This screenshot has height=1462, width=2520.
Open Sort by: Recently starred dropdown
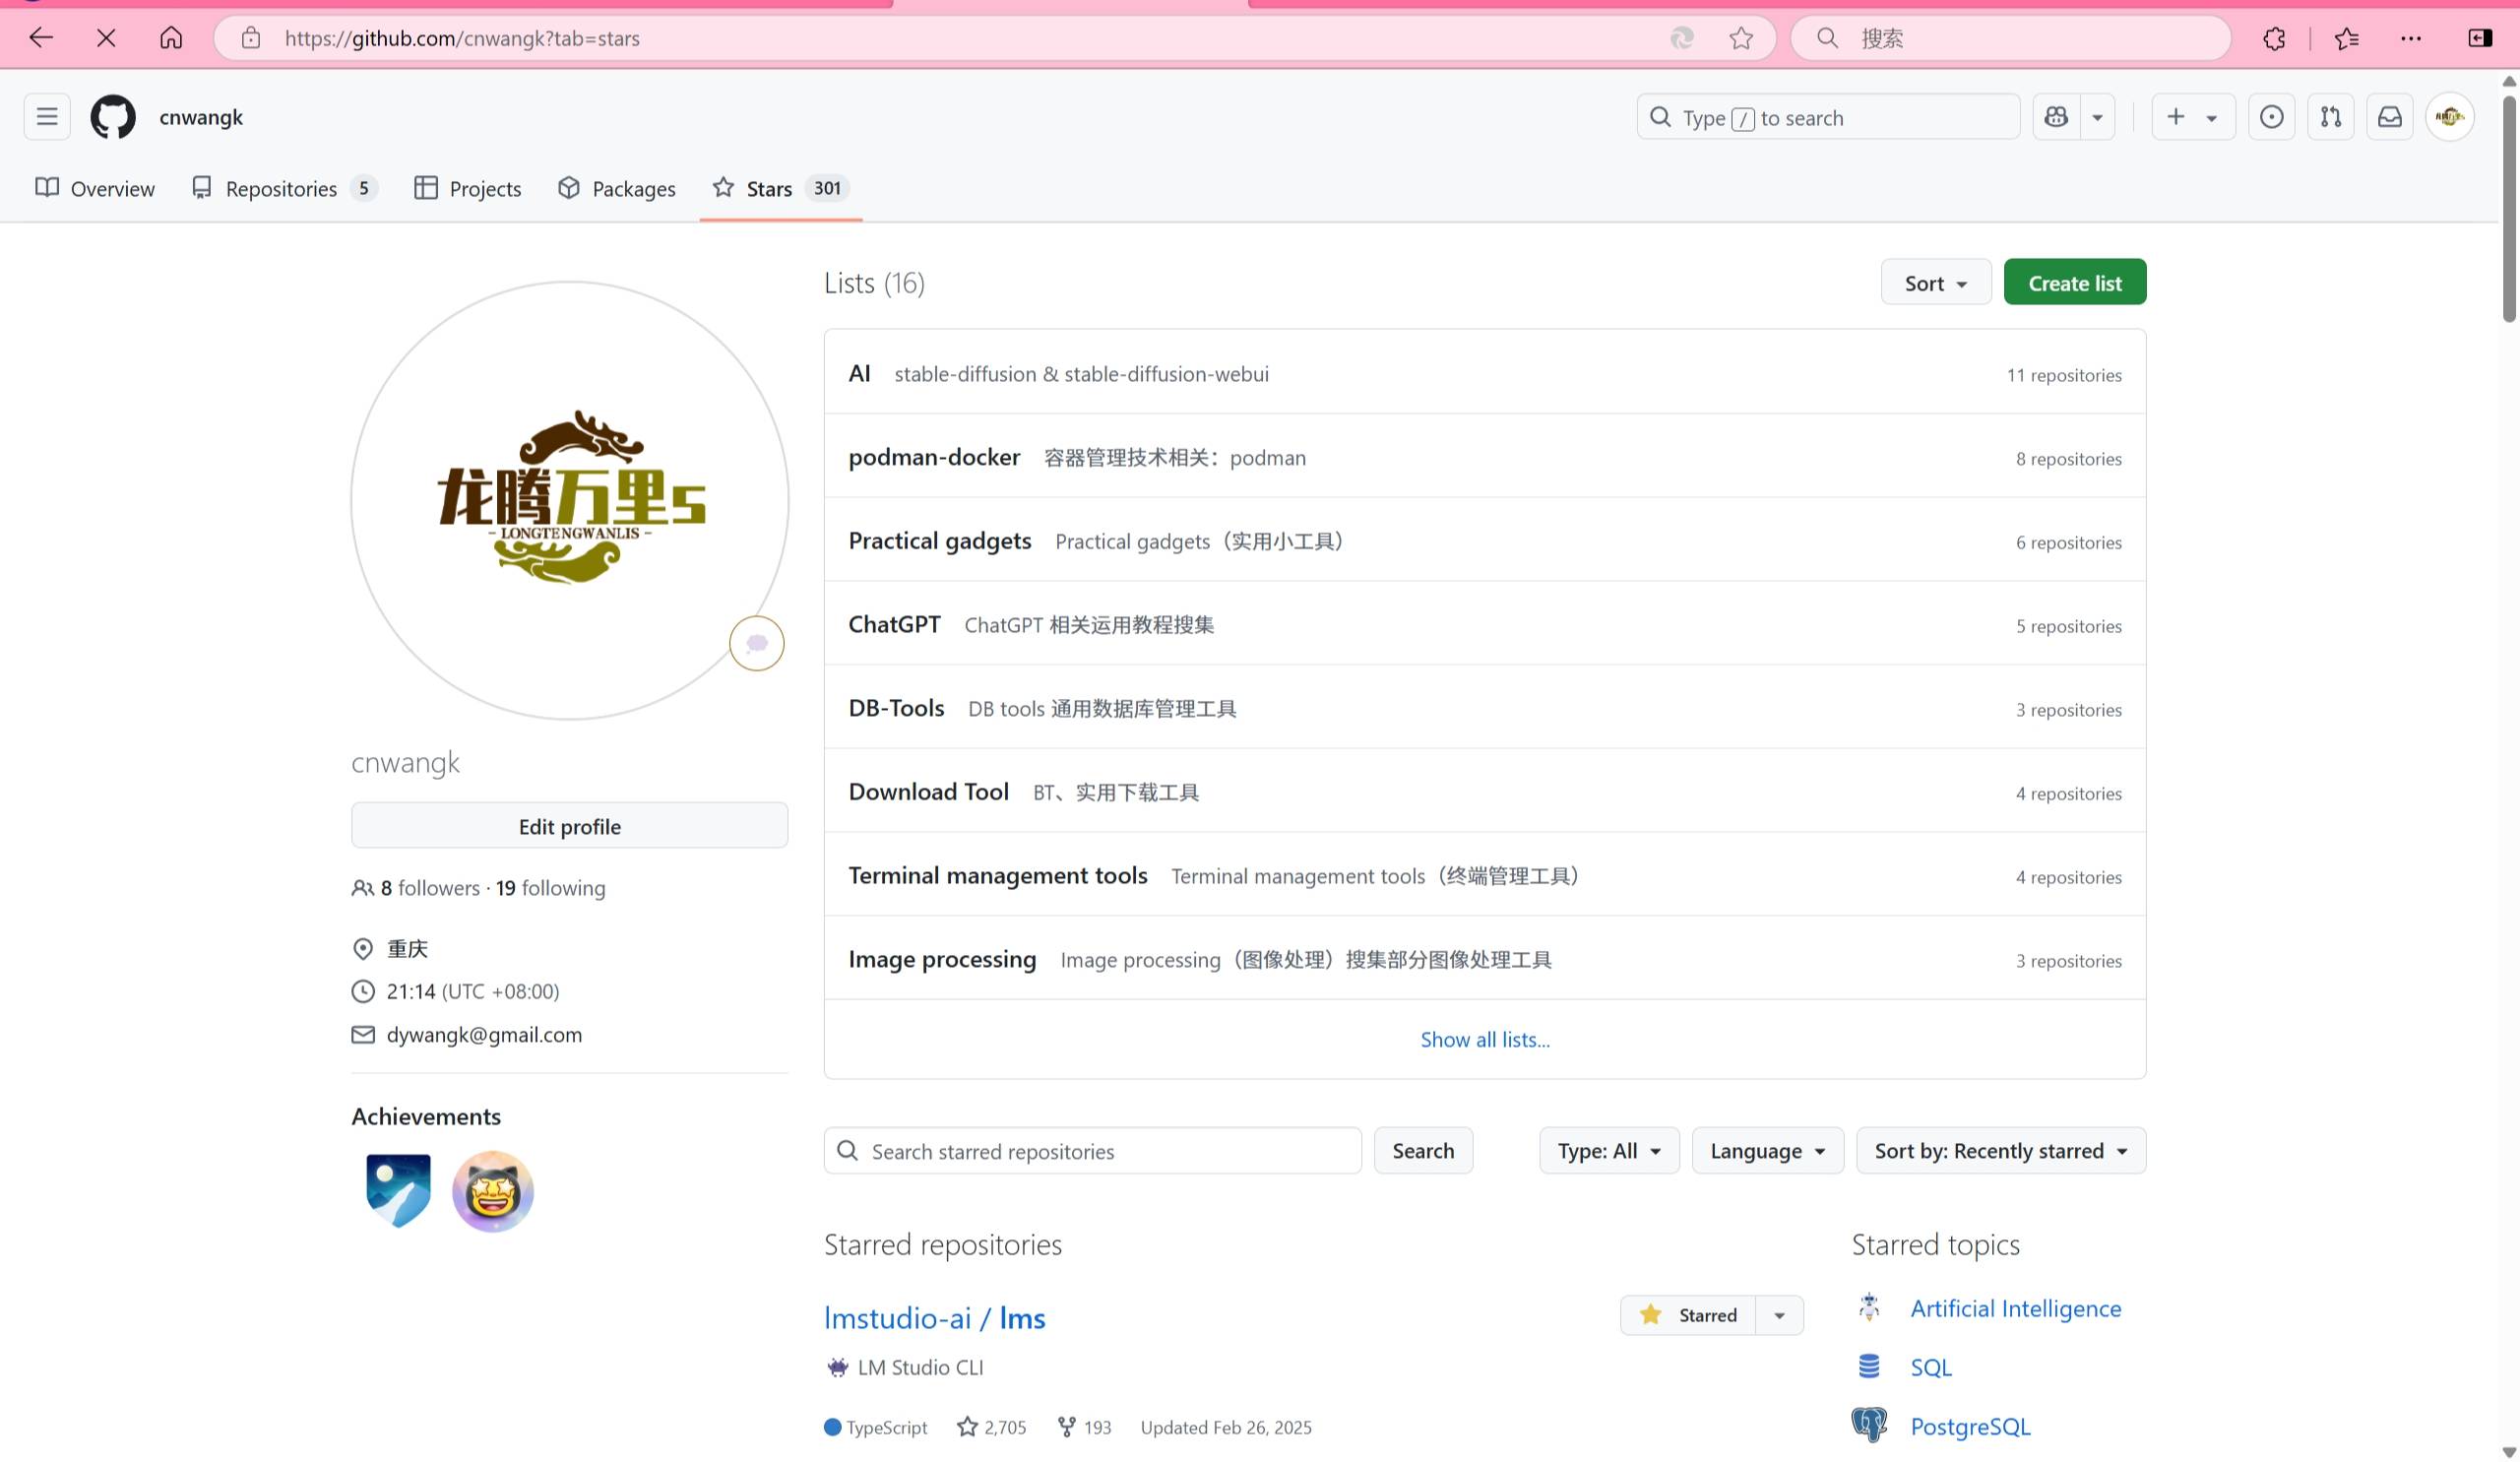[2000, 1151]
